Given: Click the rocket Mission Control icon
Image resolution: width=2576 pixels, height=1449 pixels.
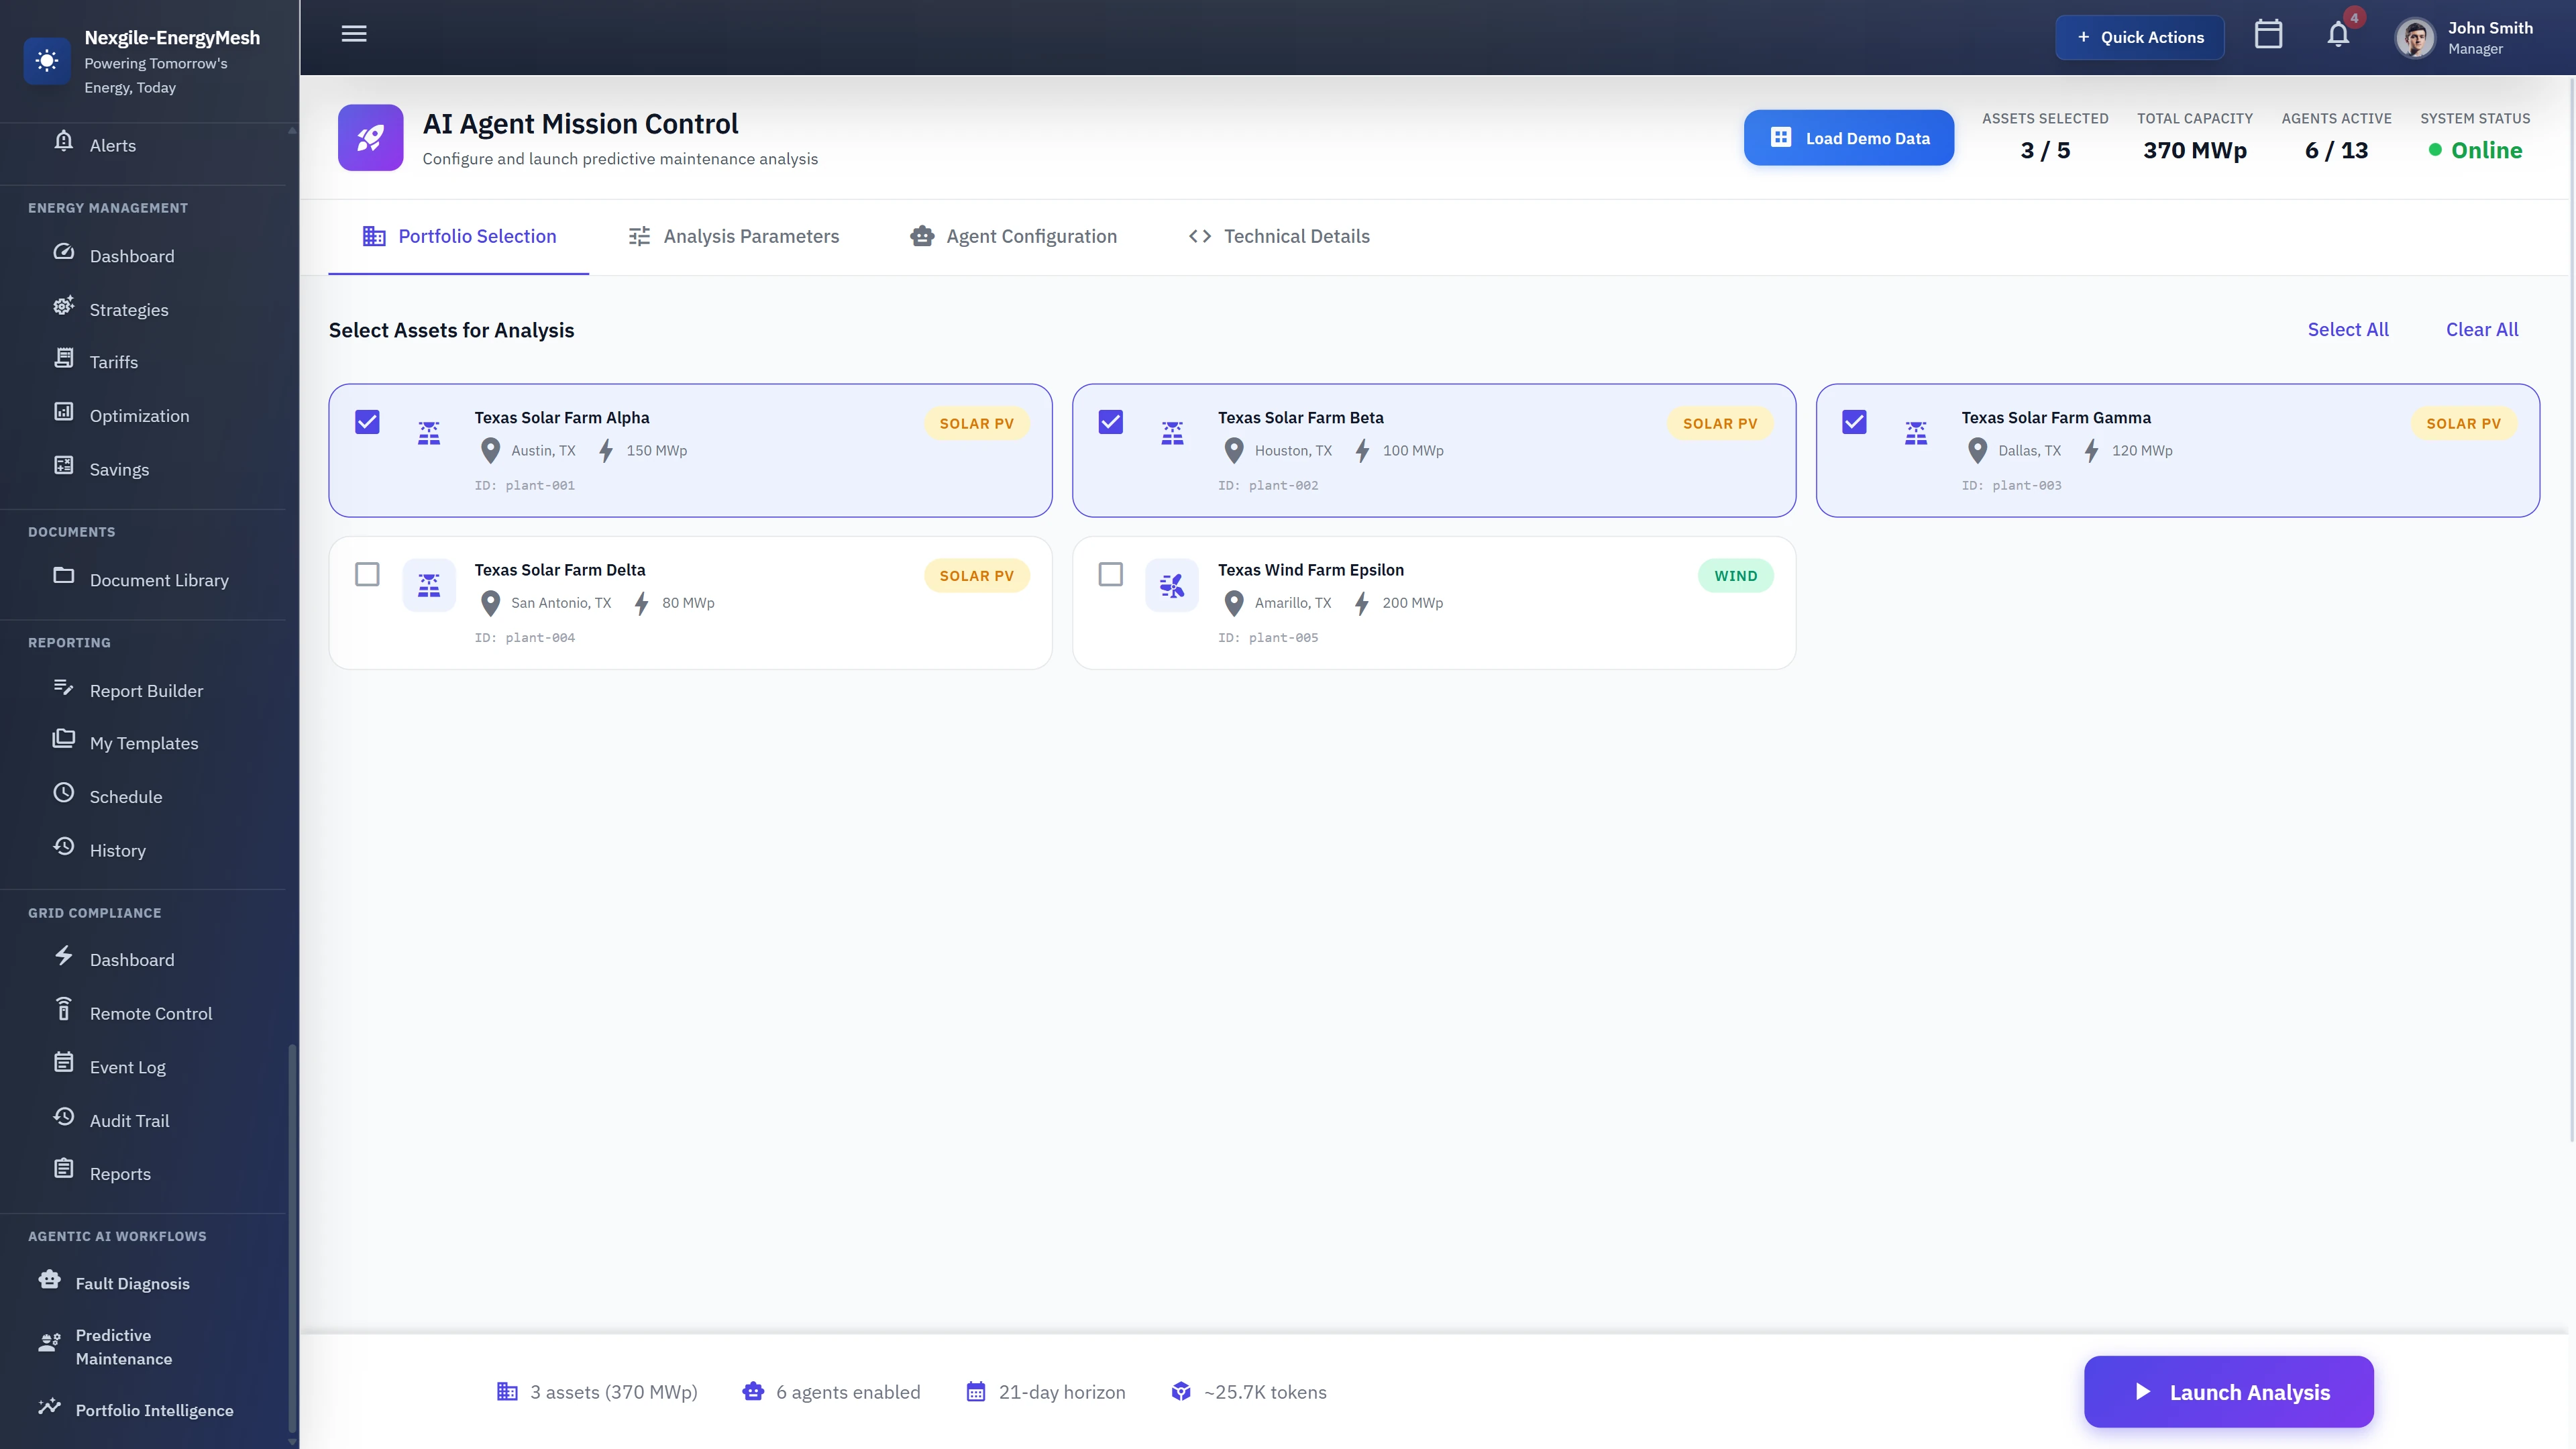Looking at the screenshot, I should pos(370,138).
